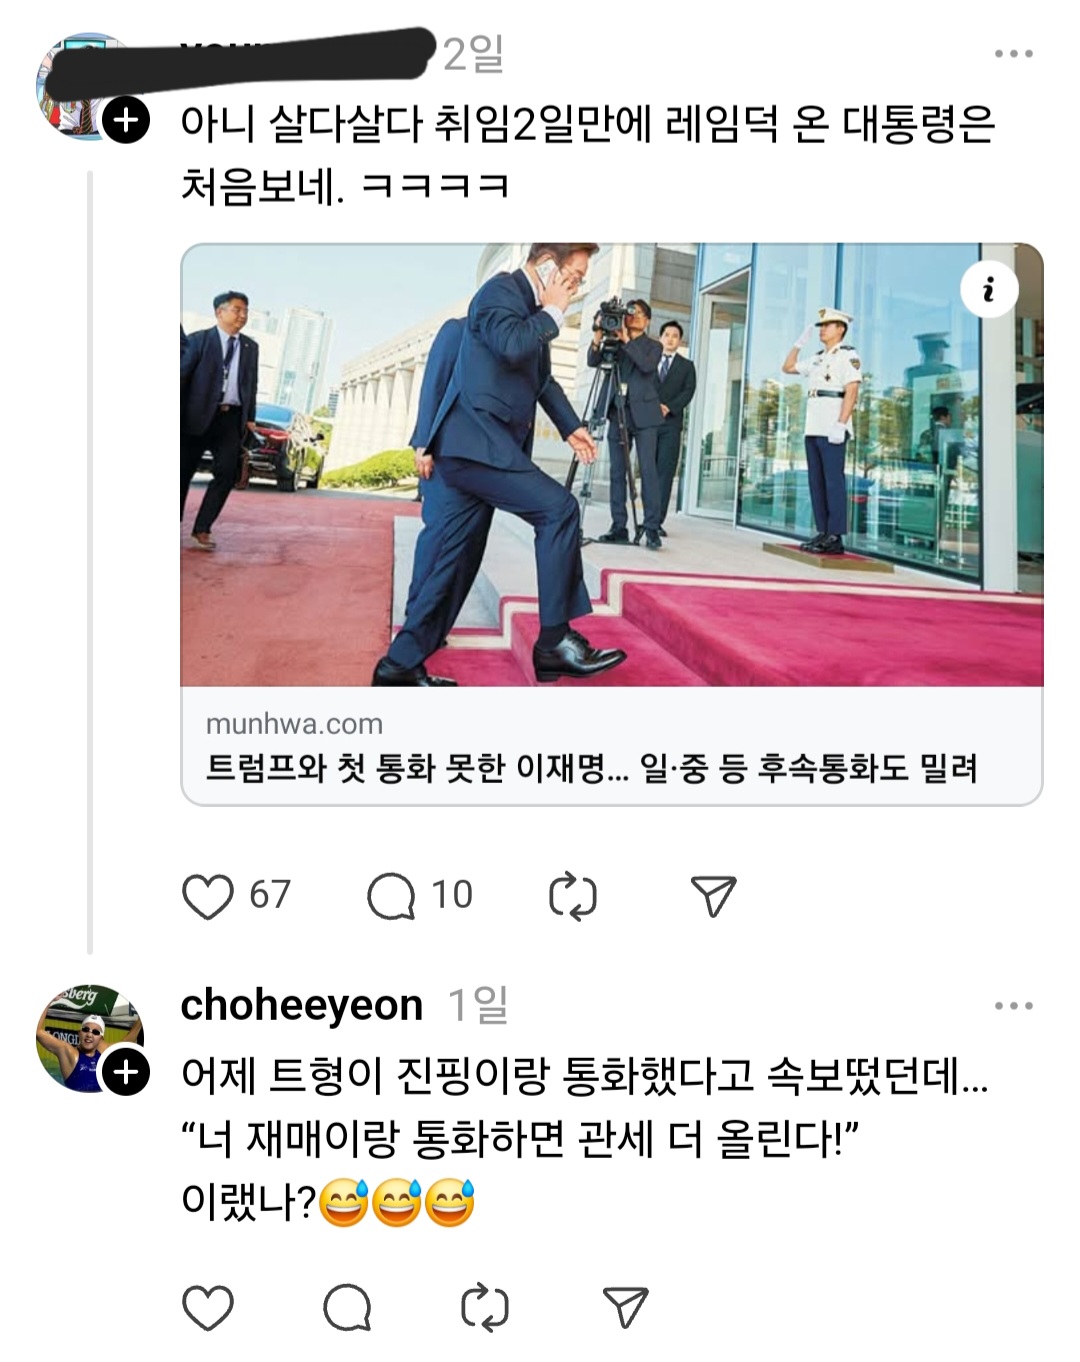Follow choheeyeon via plus badge on avatar

(x=126, y=1072)
